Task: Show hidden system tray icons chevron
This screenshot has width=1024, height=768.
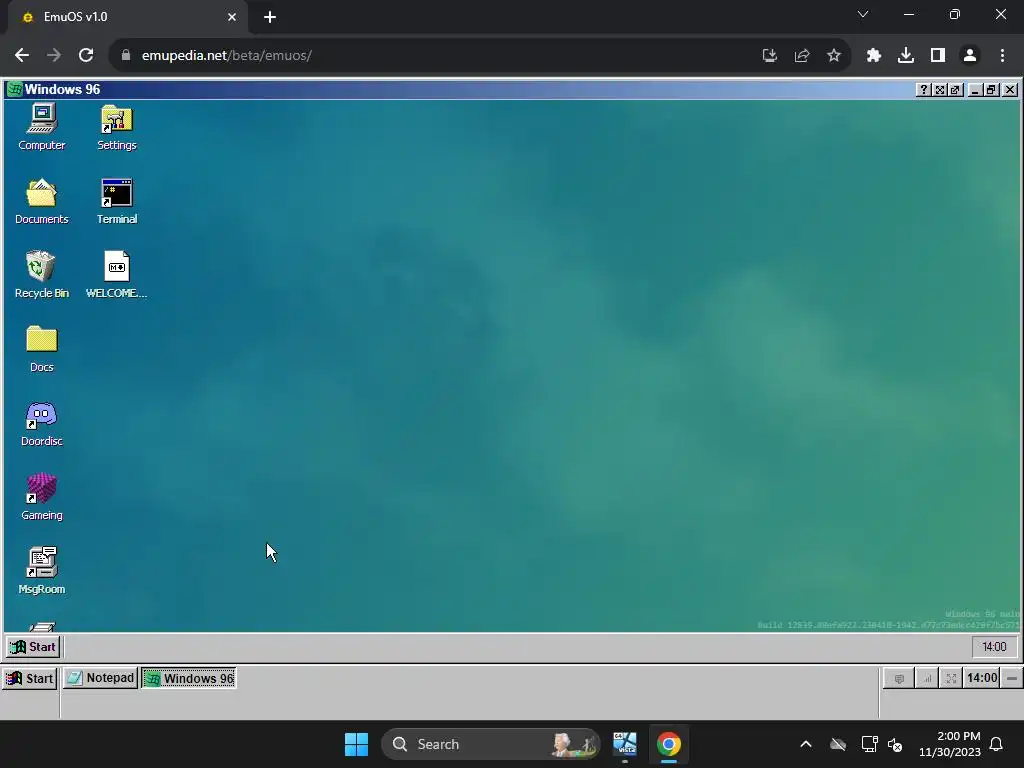Action: 806,744
